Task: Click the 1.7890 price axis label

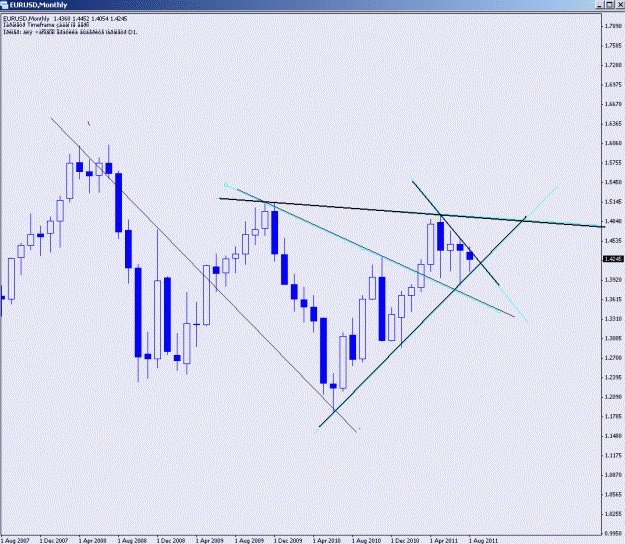Action: pyautogui.click(x=614, y=26)
